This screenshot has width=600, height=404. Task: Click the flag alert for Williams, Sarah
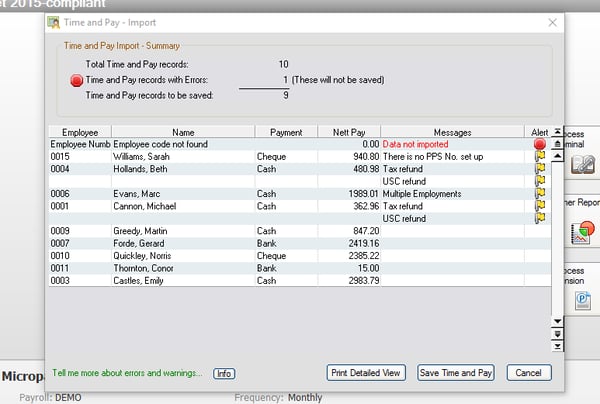click(x=540, y=156)
